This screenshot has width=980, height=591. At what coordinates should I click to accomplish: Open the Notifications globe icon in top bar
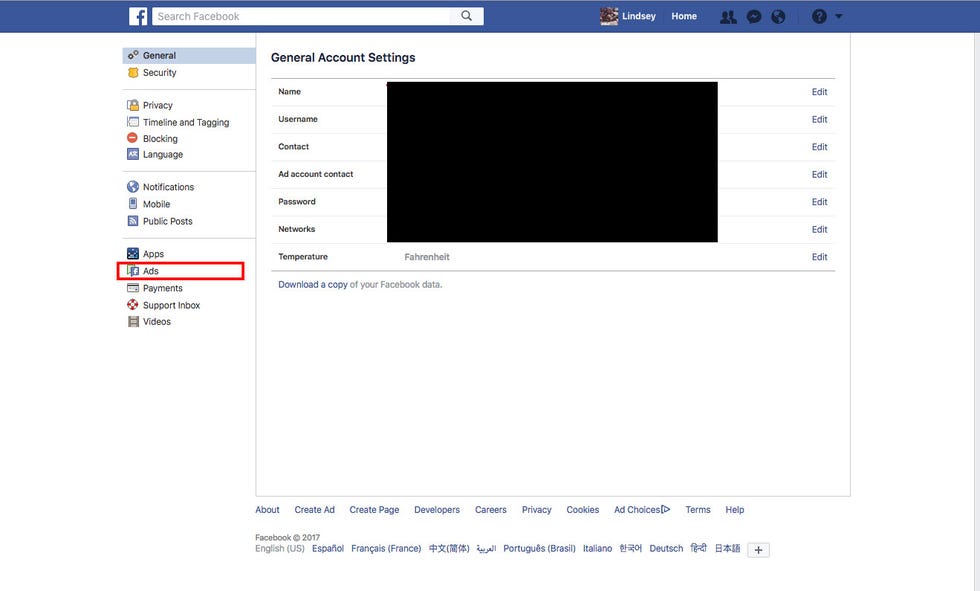tap(778, 17)
